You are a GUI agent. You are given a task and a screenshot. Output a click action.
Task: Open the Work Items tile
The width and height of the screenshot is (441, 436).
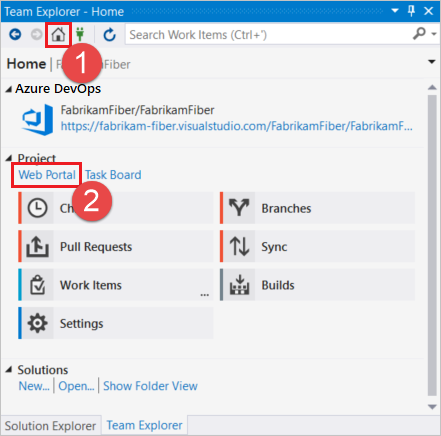(x=116, y=285)
